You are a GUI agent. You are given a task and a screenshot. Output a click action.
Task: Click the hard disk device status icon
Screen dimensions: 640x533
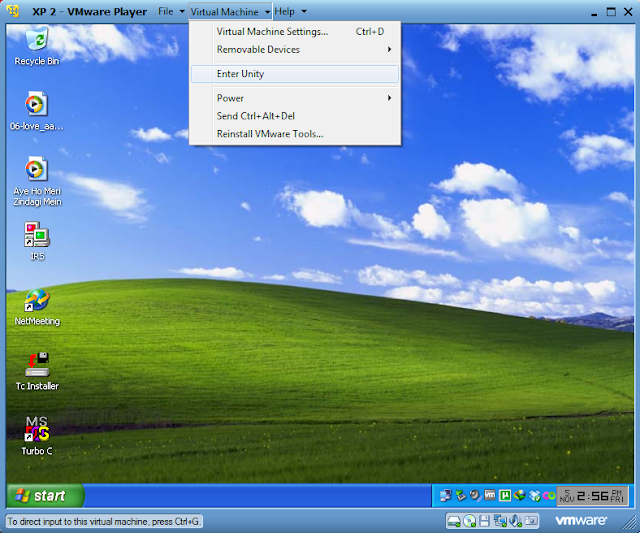454,521
